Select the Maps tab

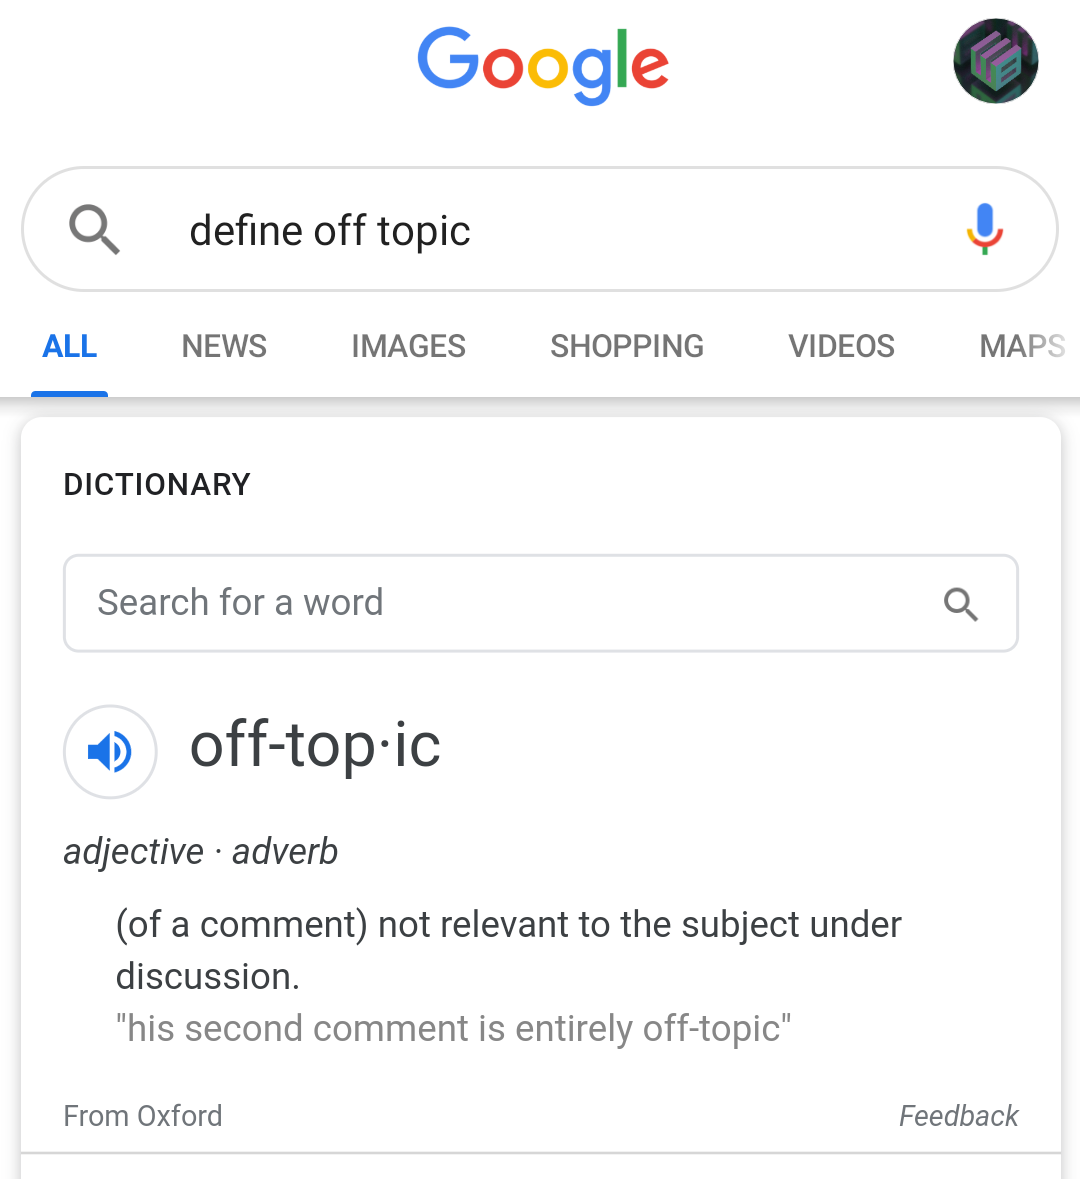(1023, 347)
